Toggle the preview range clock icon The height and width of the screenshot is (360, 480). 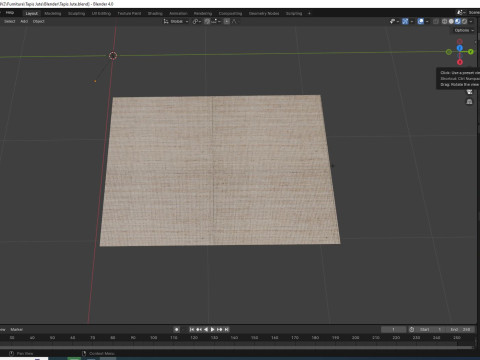pos(412,330)
